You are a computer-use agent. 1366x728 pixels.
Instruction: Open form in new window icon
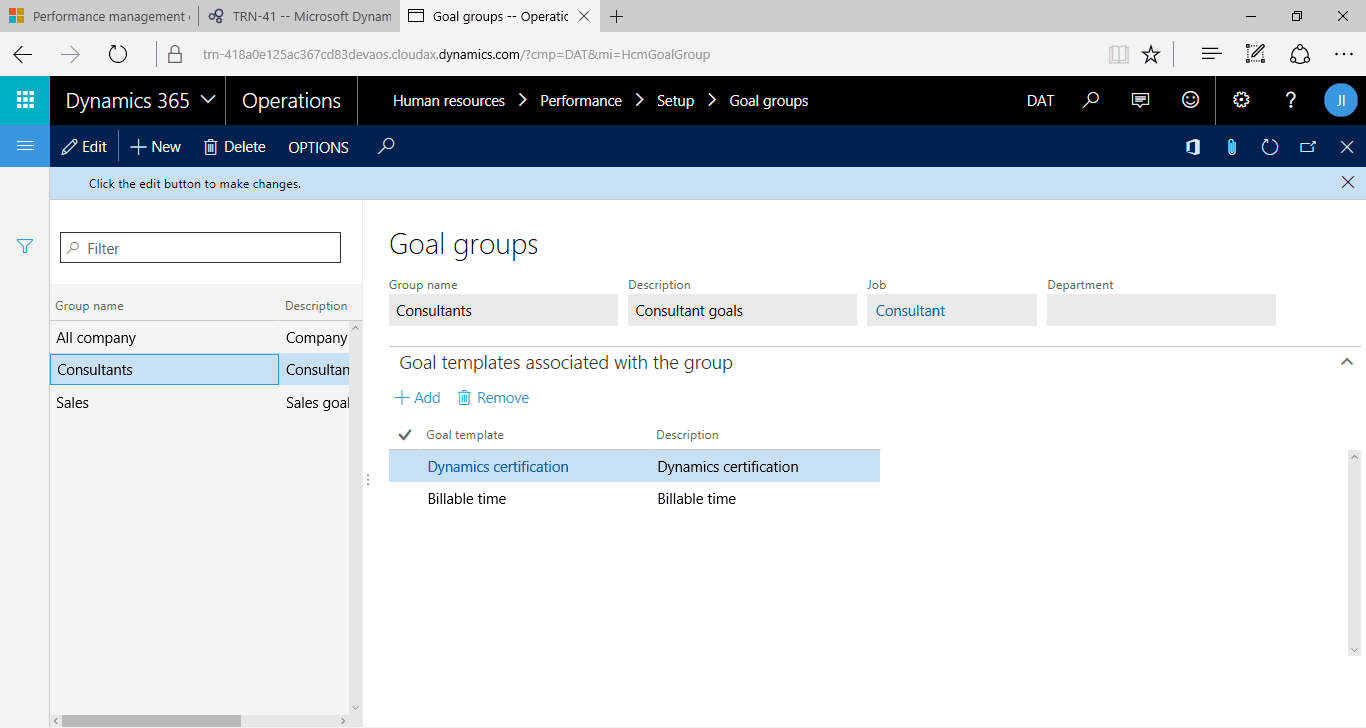pyautogui.click(x=1308, y=147)
